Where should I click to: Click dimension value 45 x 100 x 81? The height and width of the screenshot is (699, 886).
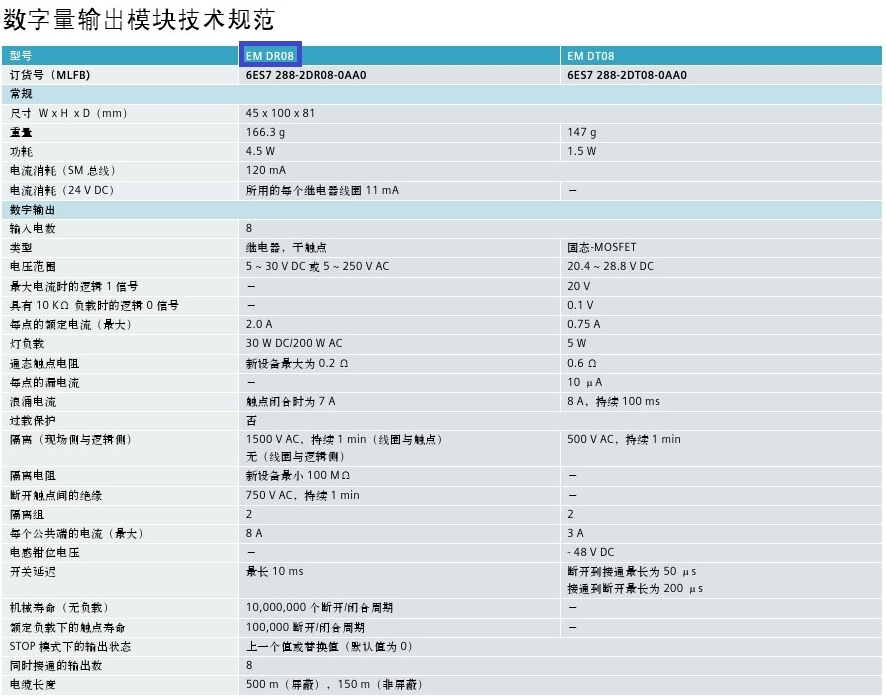point(280,113)
